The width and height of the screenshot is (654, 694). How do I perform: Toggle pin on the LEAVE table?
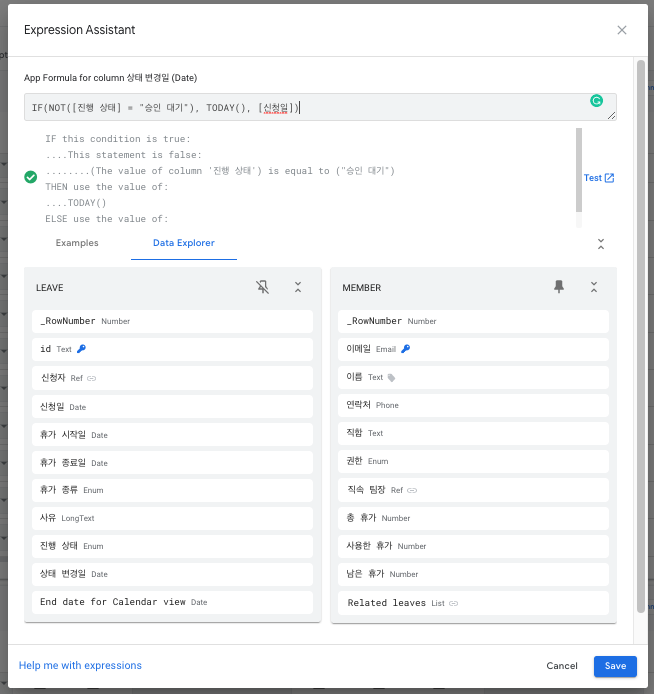(262, 287)
